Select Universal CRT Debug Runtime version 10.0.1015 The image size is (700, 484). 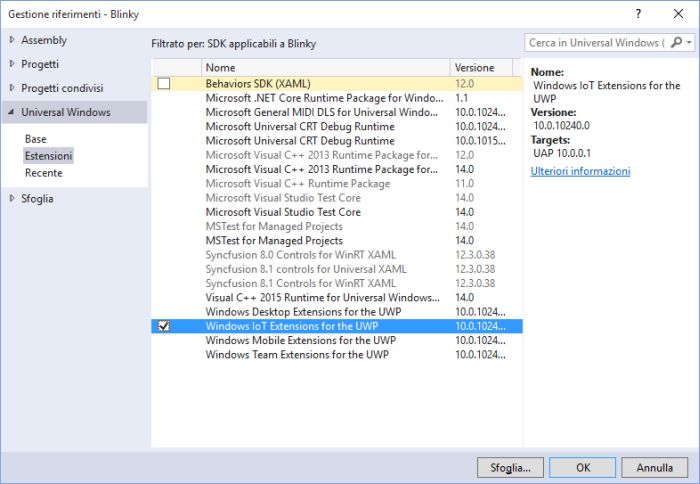(337, 141)
